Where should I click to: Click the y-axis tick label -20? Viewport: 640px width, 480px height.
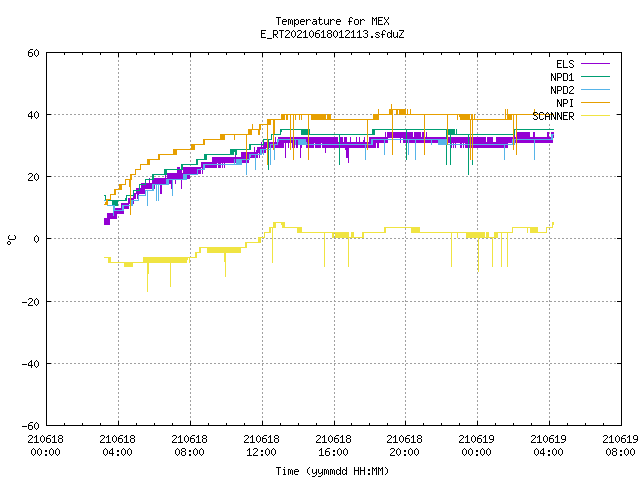[31, 302]
